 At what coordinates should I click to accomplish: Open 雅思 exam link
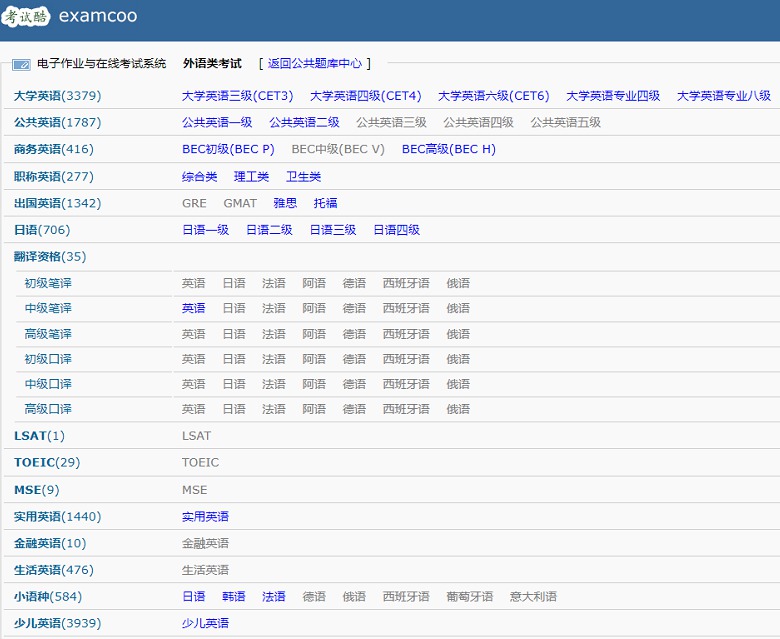(285, 203)
